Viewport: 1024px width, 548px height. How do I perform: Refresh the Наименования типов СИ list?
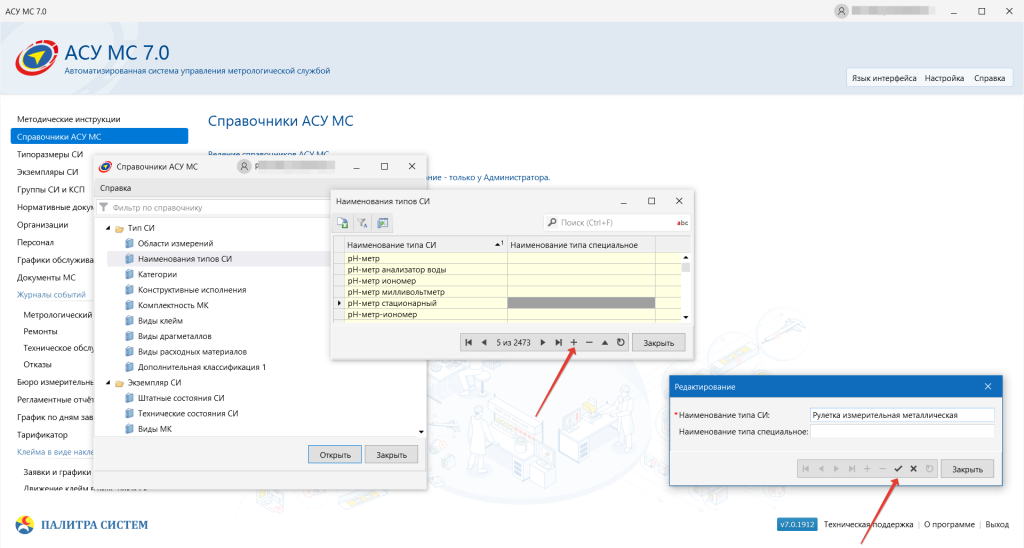pyautogui.click(x=620, y=342)
